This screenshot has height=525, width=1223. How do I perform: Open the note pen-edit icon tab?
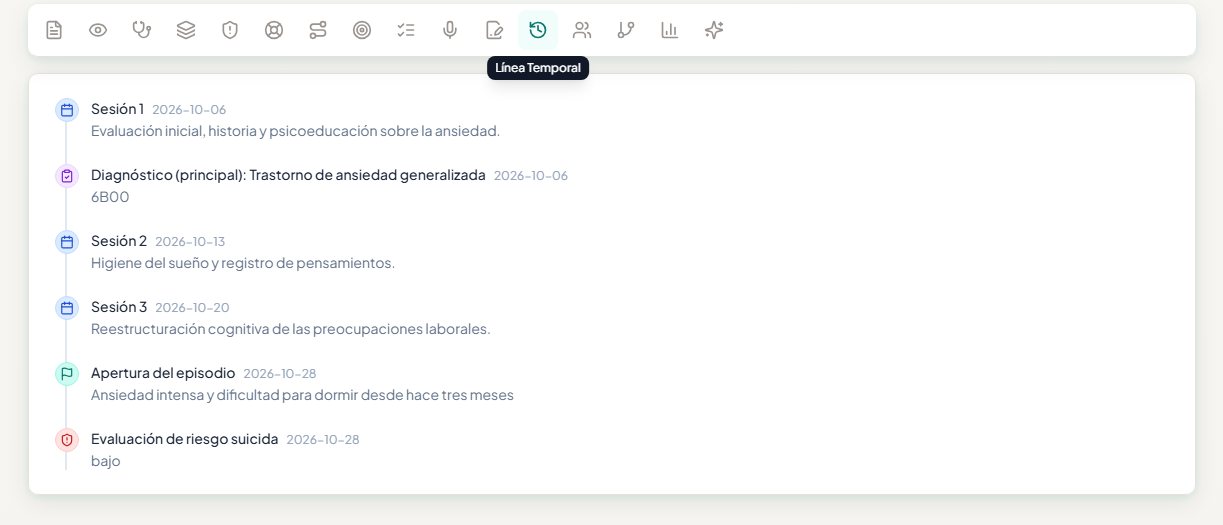pos(494,30)
